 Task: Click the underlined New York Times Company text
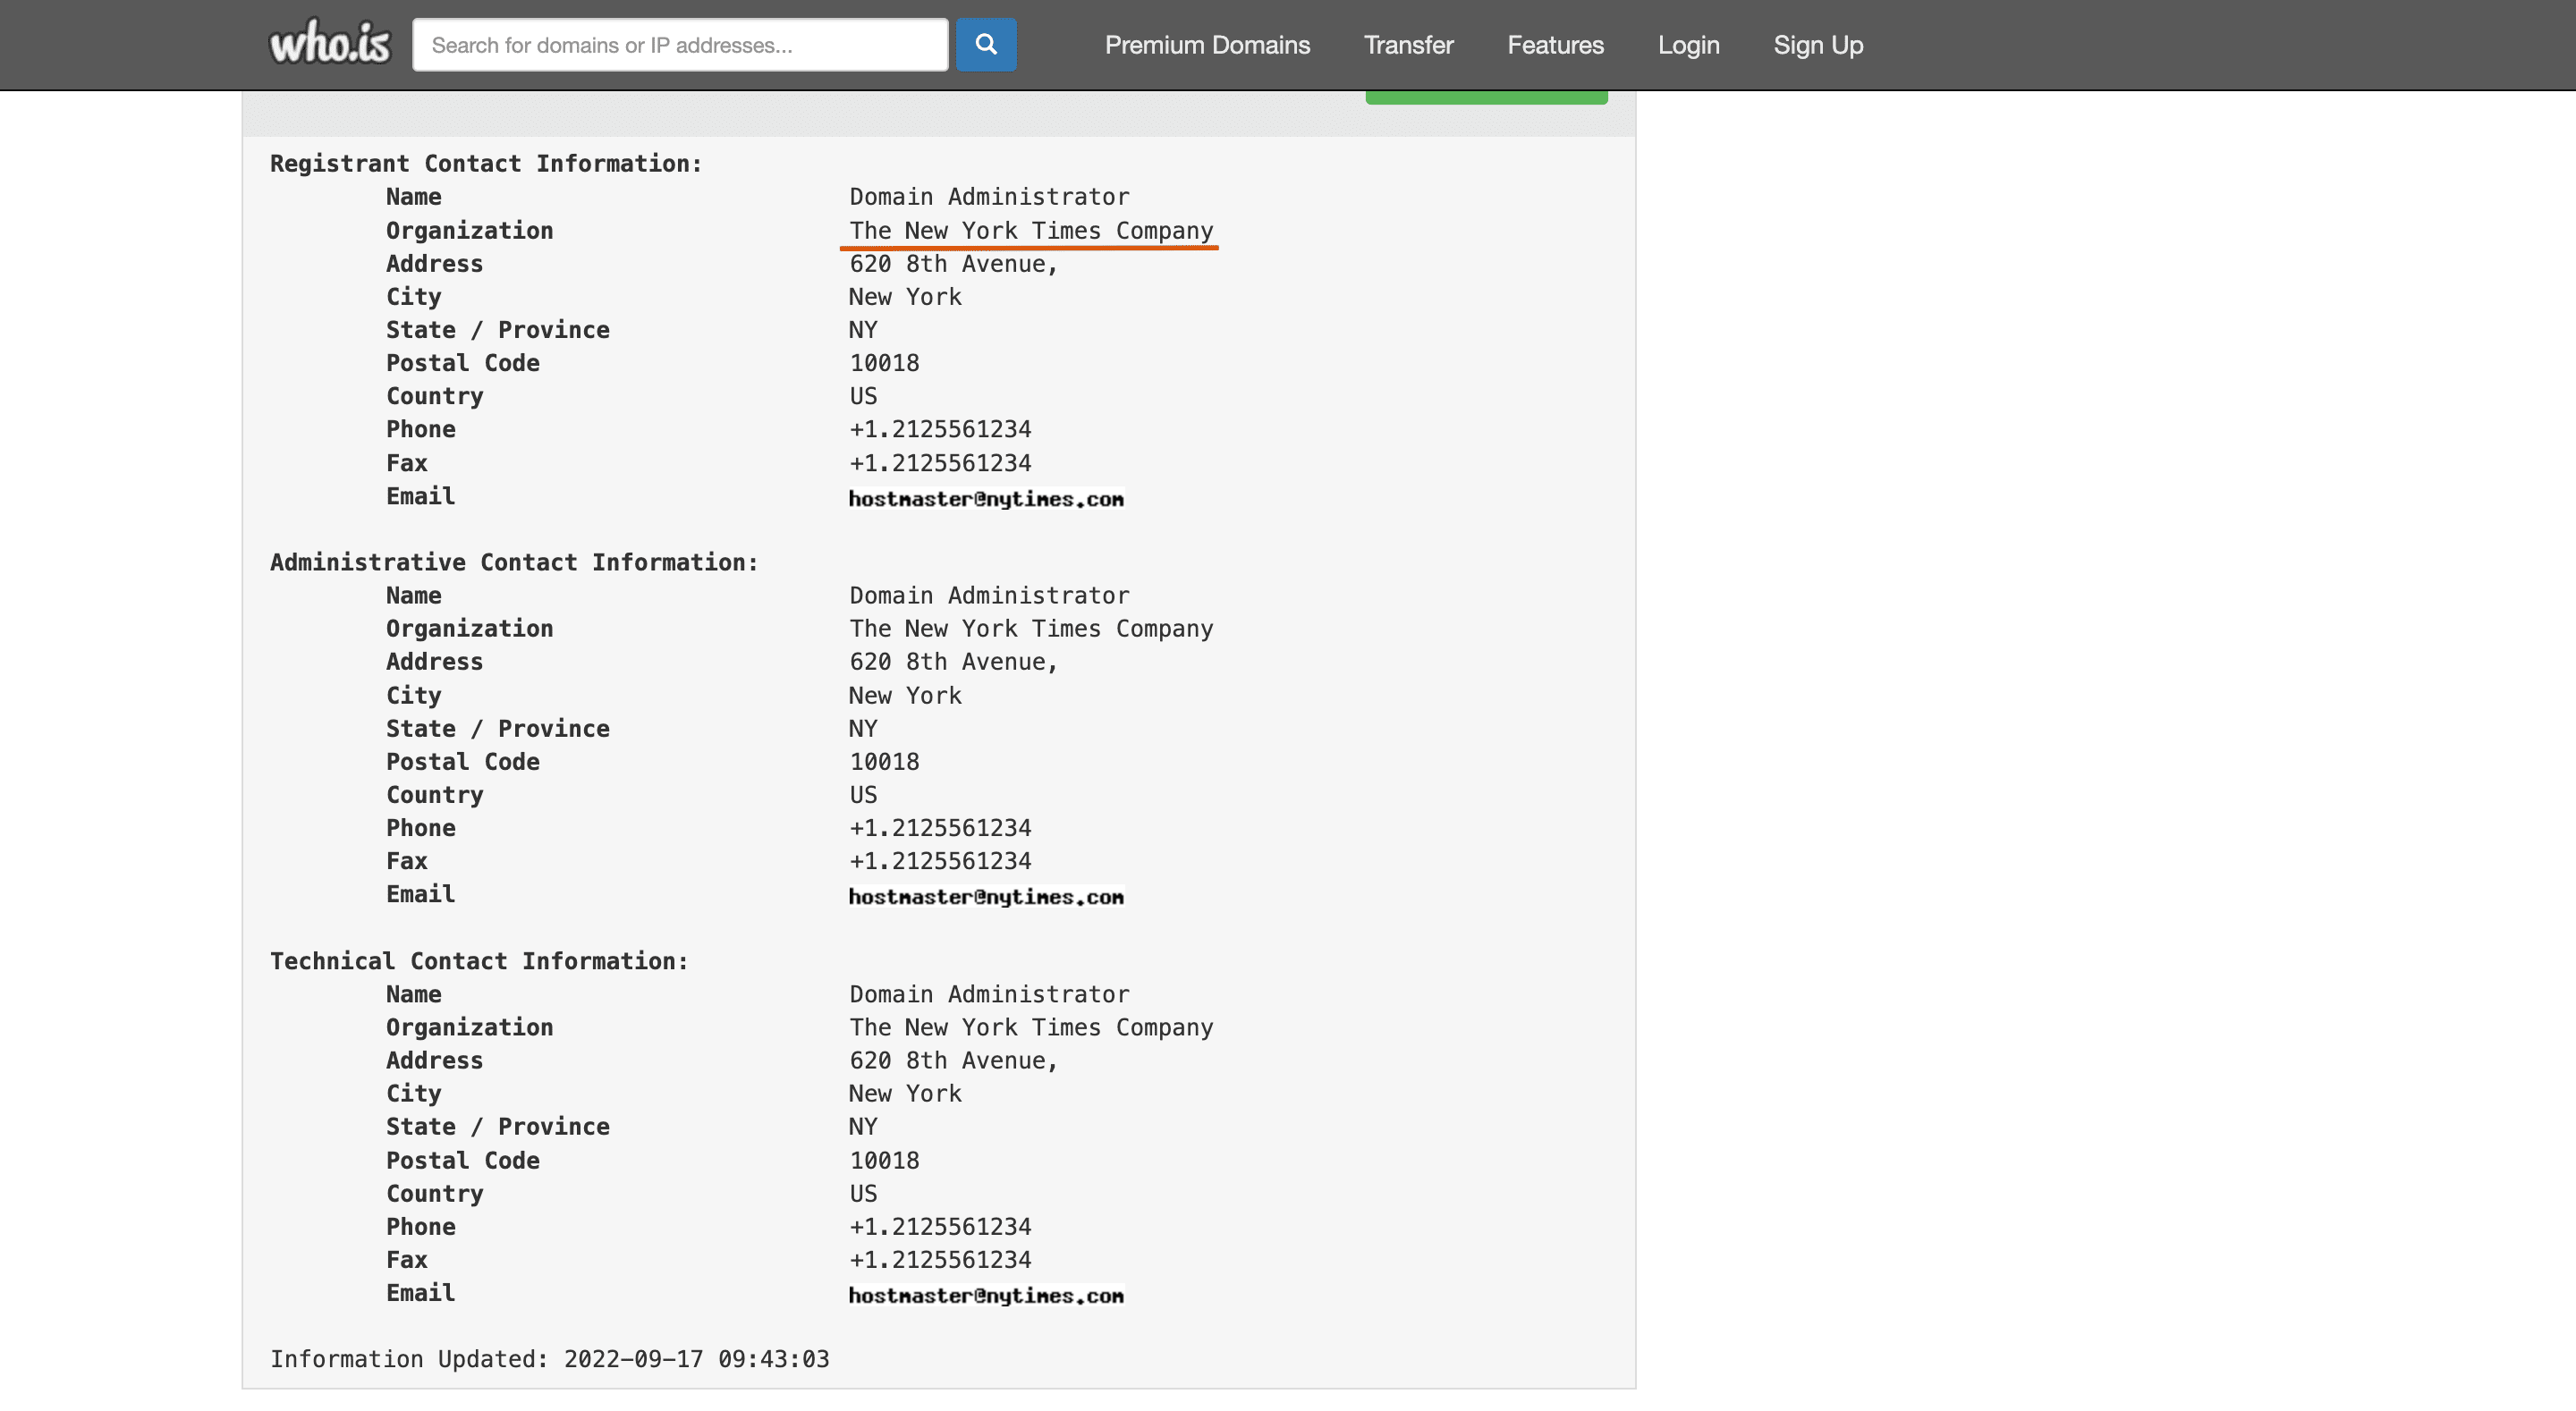(x=1031, y=230)
